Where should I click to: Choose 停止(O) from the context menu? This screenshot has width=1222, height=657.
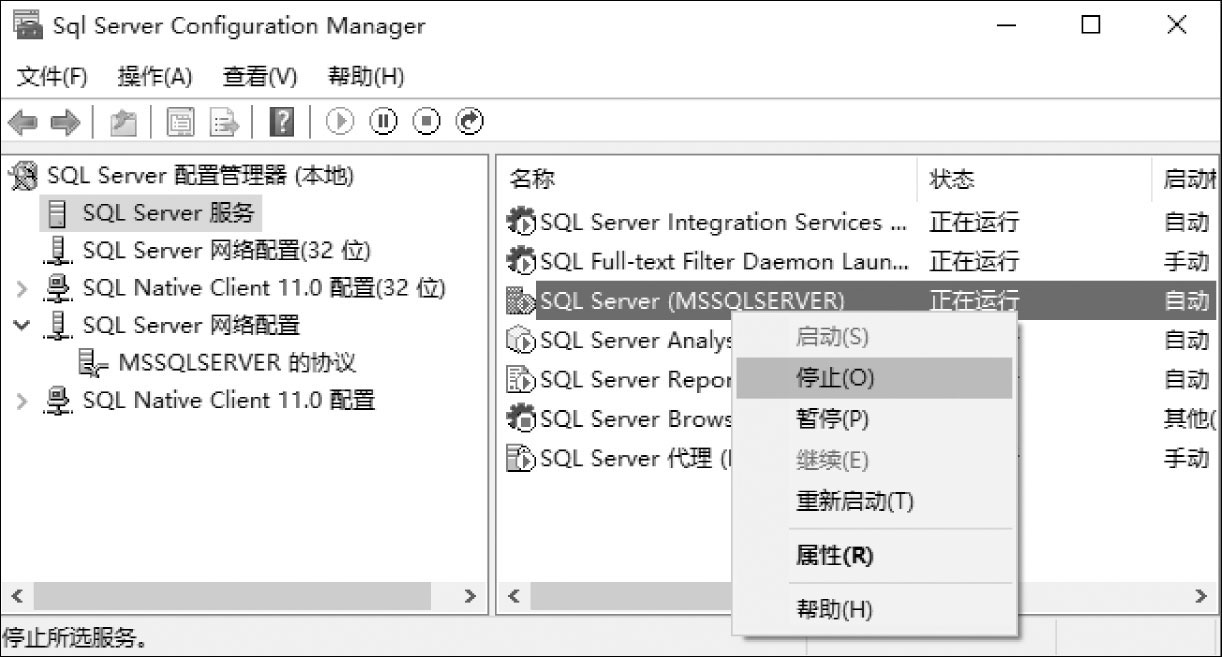(874, 378)
